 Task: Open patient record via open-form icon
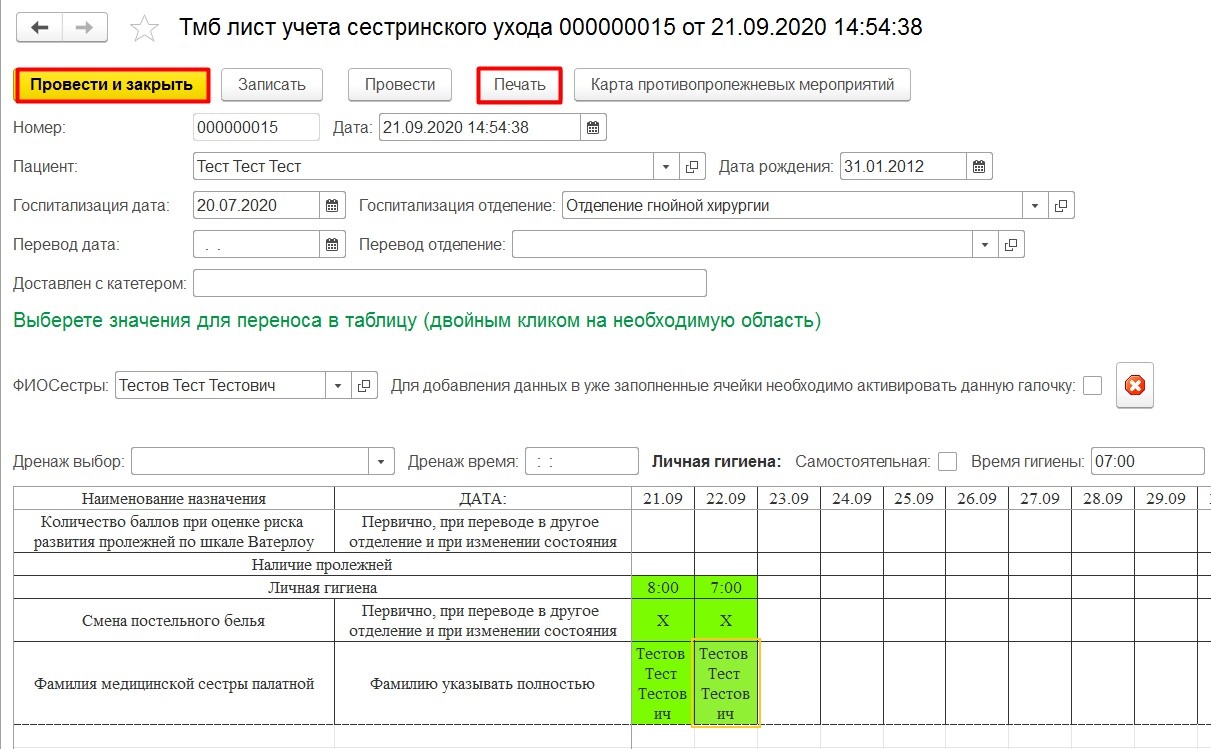click(693, 166)
